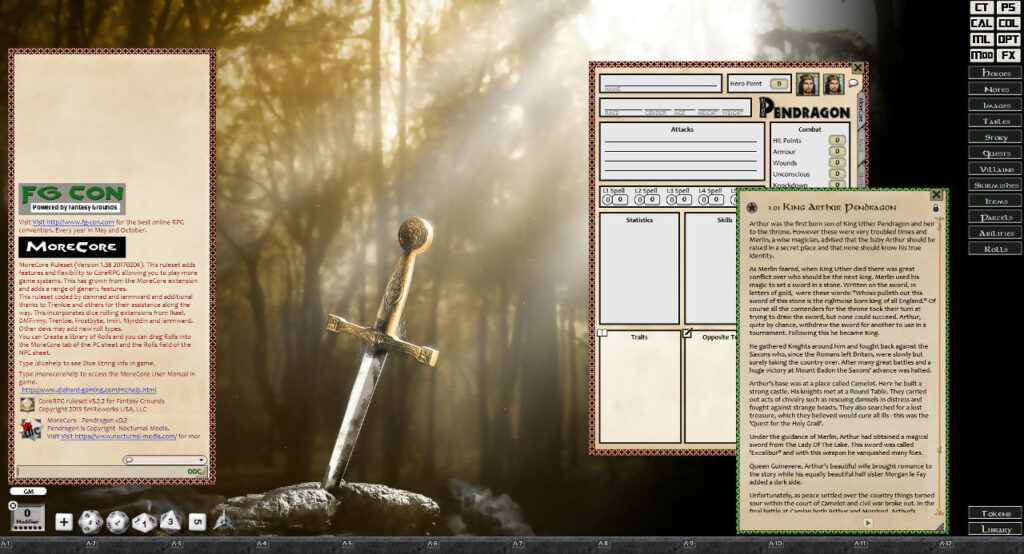The image size is (1024, 554).
Task: Click the speech bubble icon on sheet
Action: click(x=853, y=84)
